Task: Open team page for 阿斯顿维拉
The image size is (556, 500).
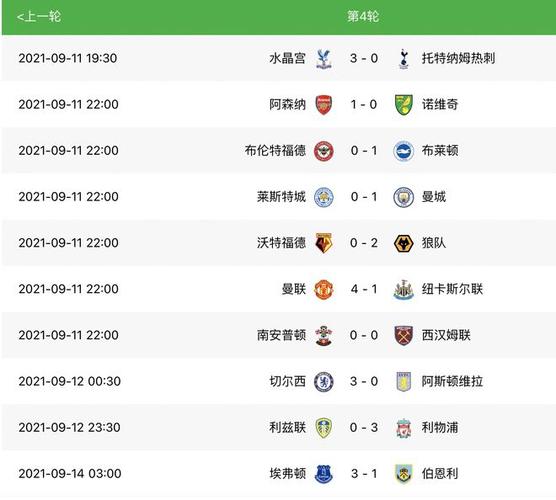Action: pos(452,381)
